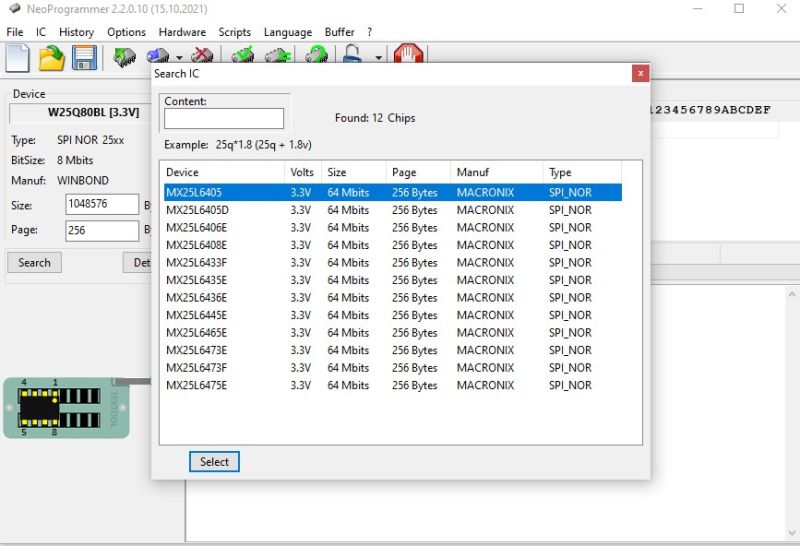Image resolution: width=800 pixels, height=546 pixels.
Task: Select the MX25L6465E row
Action: (393, 333)
